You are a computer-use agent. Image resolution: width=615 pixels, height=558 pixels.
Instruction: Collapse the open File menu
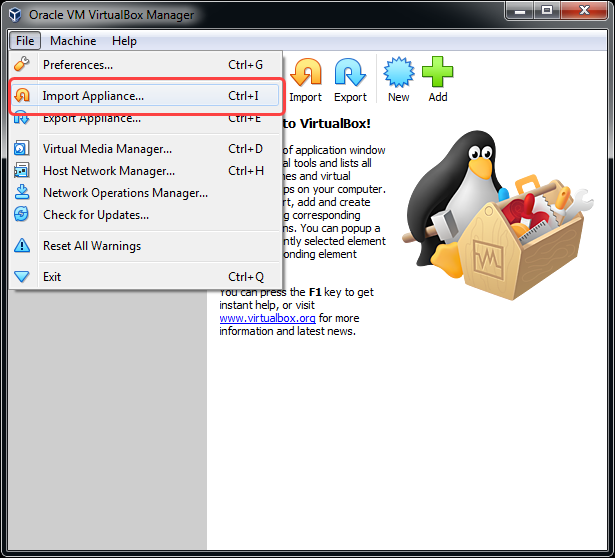[25, 41]
